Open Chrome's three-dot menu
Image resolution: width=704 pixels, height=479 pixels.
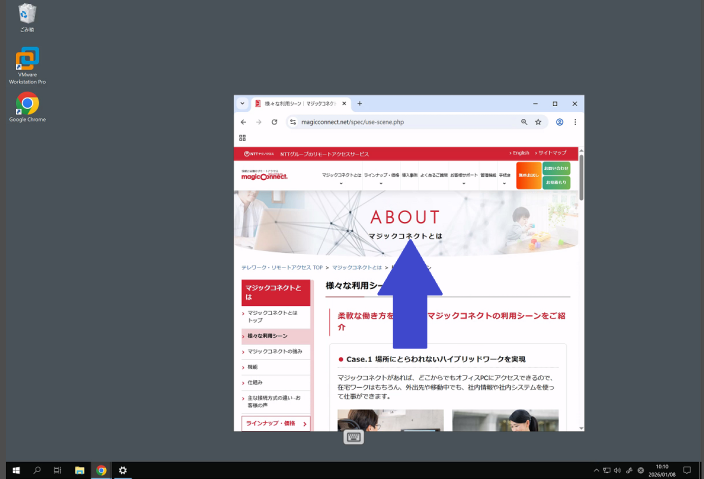coord(575,122)
